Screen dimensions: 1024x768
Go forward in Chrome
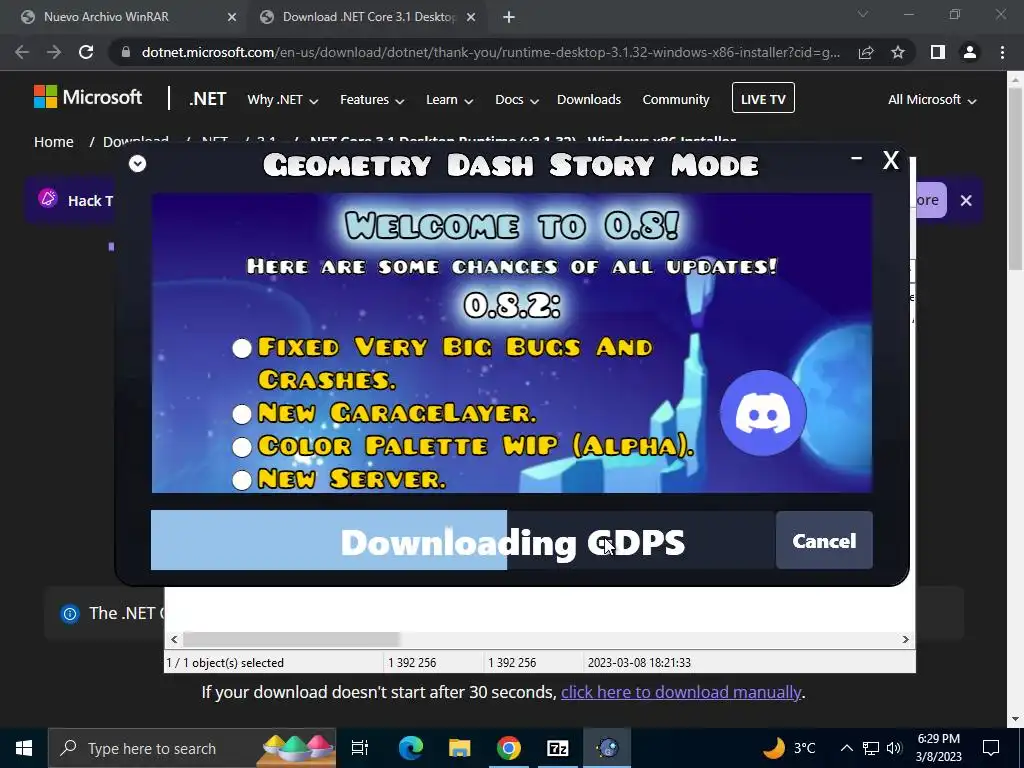tap(54, 52)
